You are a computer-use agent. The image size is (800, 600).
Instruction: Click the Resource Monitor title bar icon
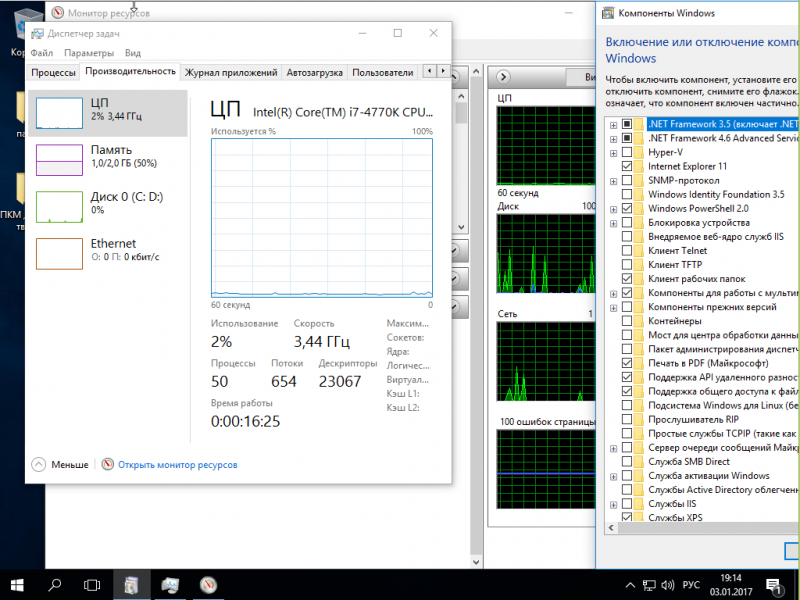click(x=58, y=13)
